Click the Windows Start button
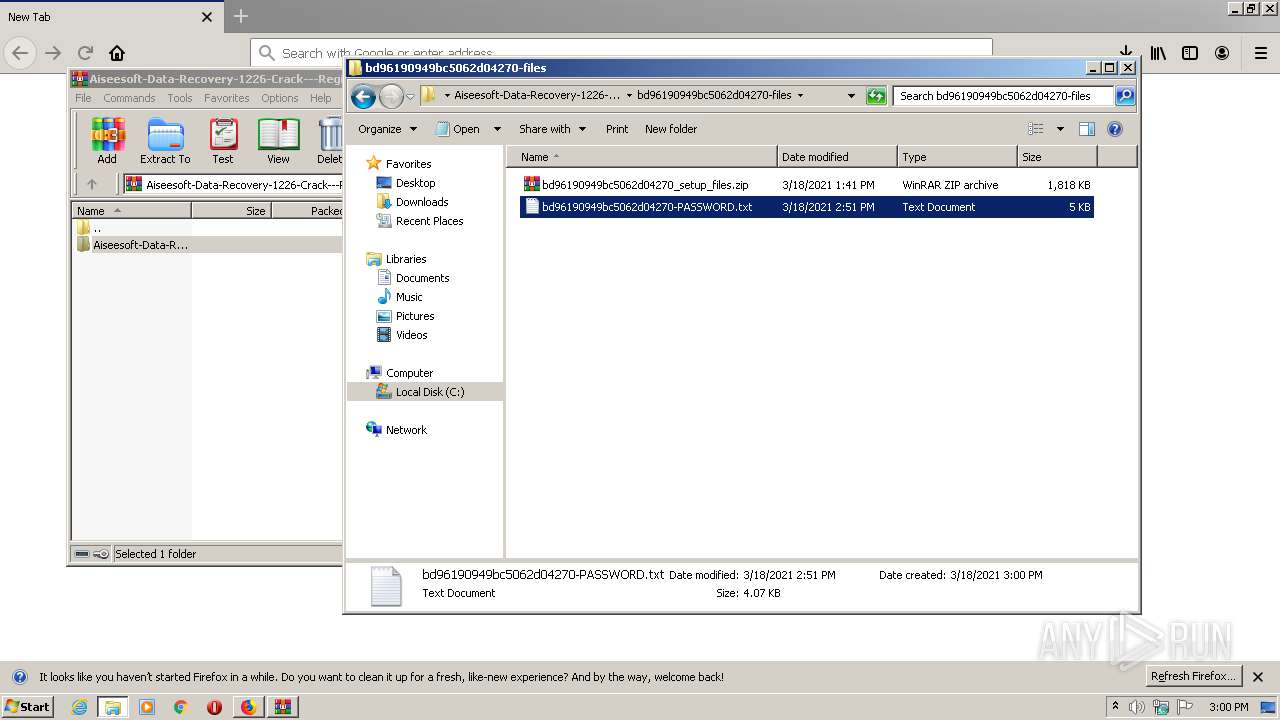The height and width of the screenshot is (720, 1280). (x=28, y=707)
